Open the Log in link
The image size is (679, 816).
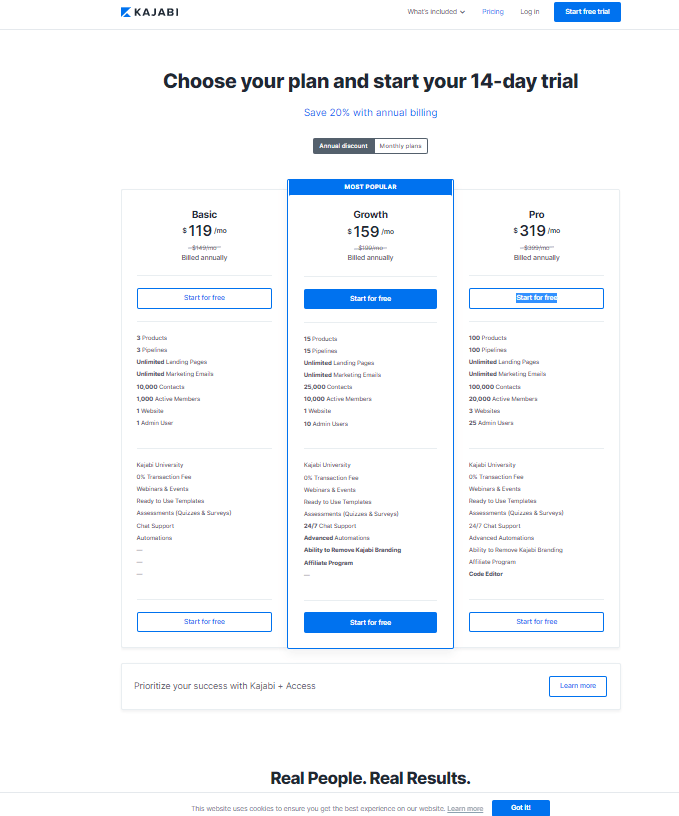pos(530,12)
